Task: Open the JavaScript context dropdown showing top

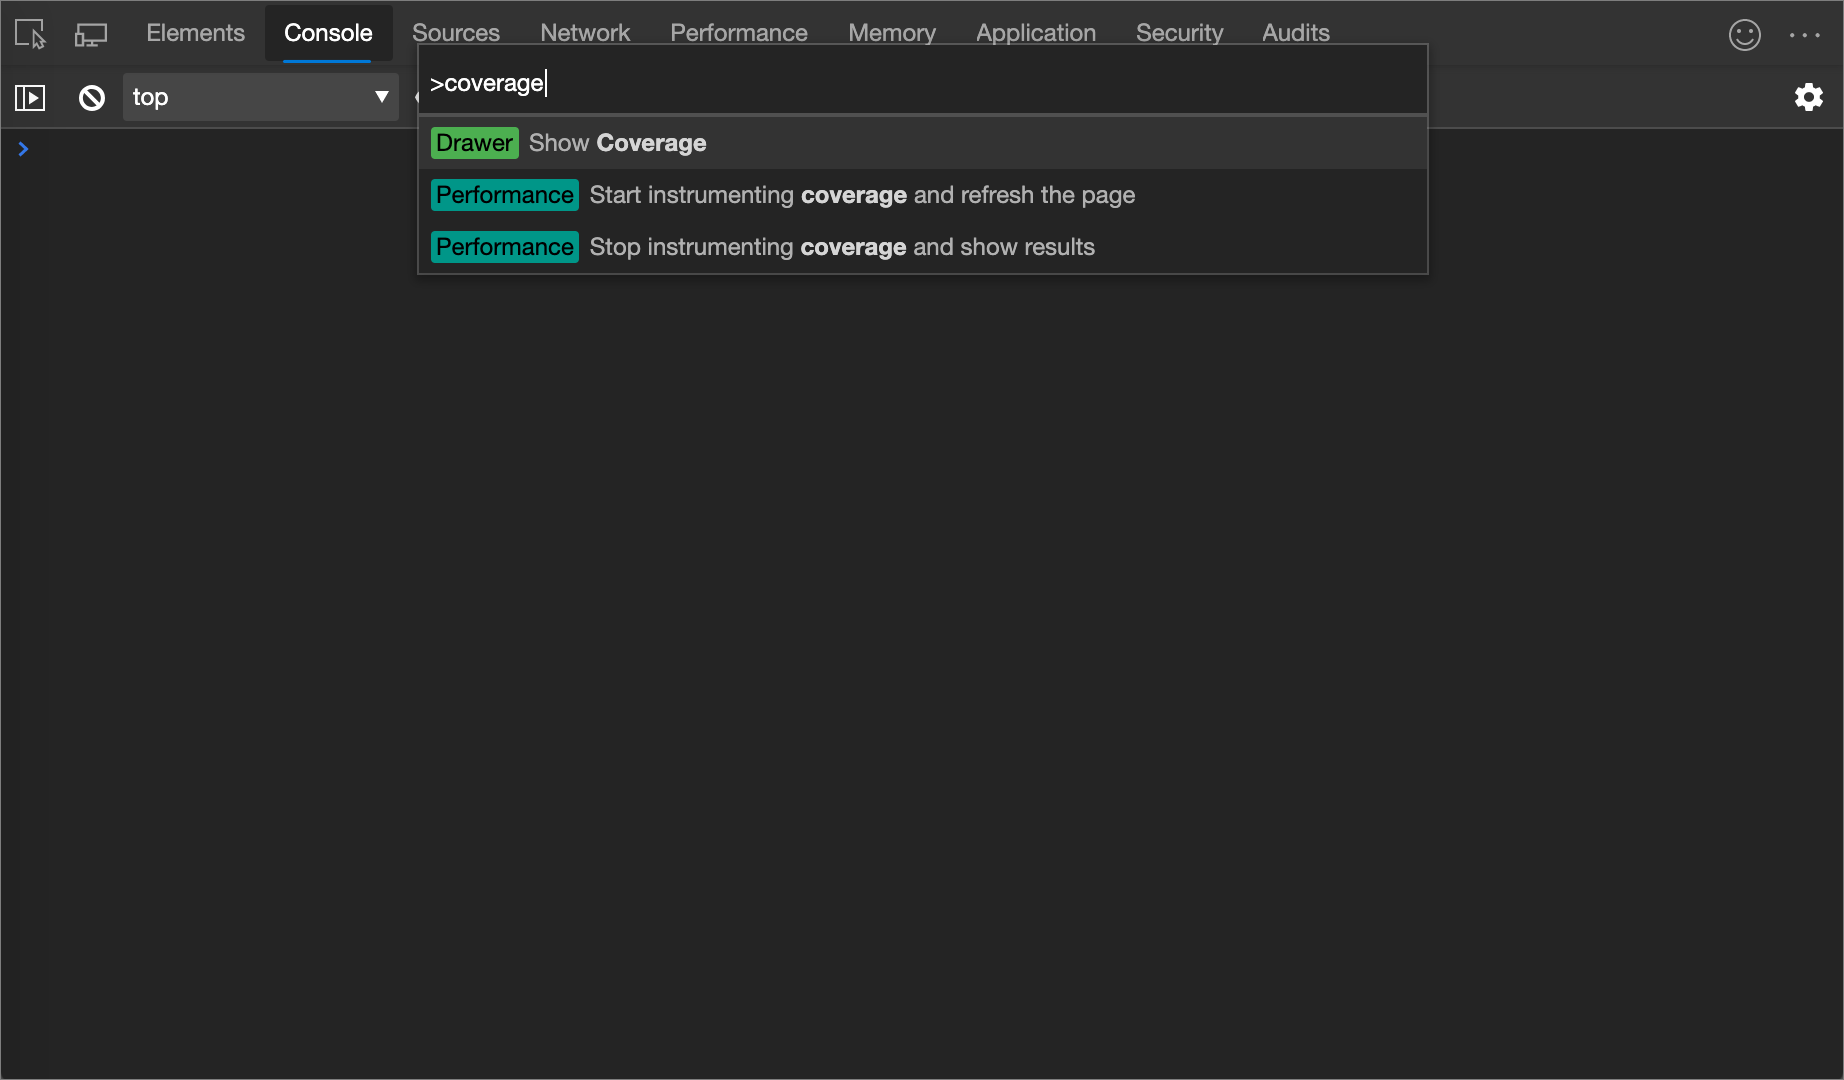Action: pyautogui.click(x=260, y=97)
